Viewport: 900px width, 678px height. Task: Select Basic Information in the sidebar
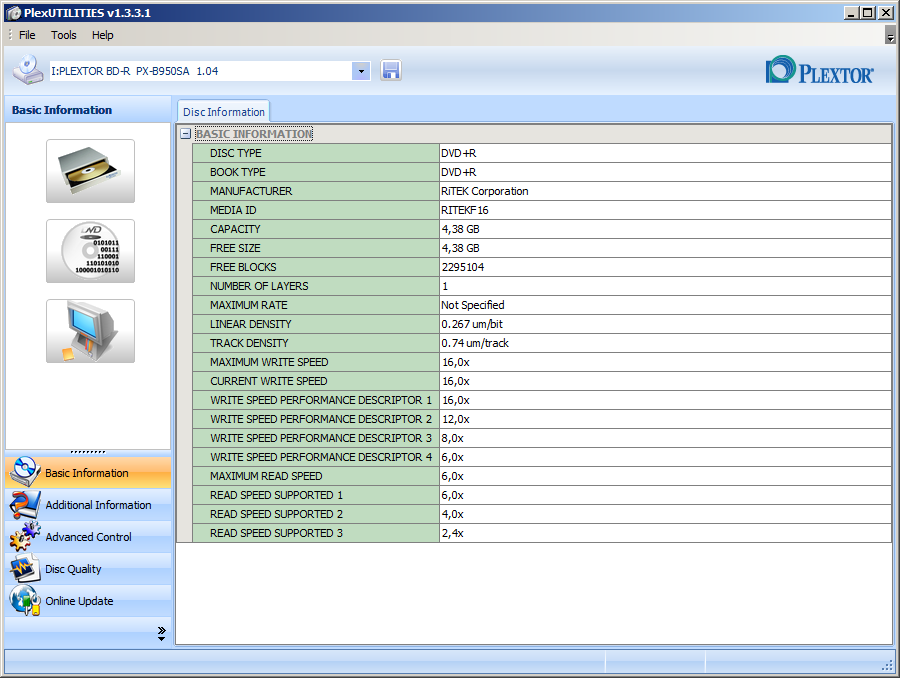88,472
